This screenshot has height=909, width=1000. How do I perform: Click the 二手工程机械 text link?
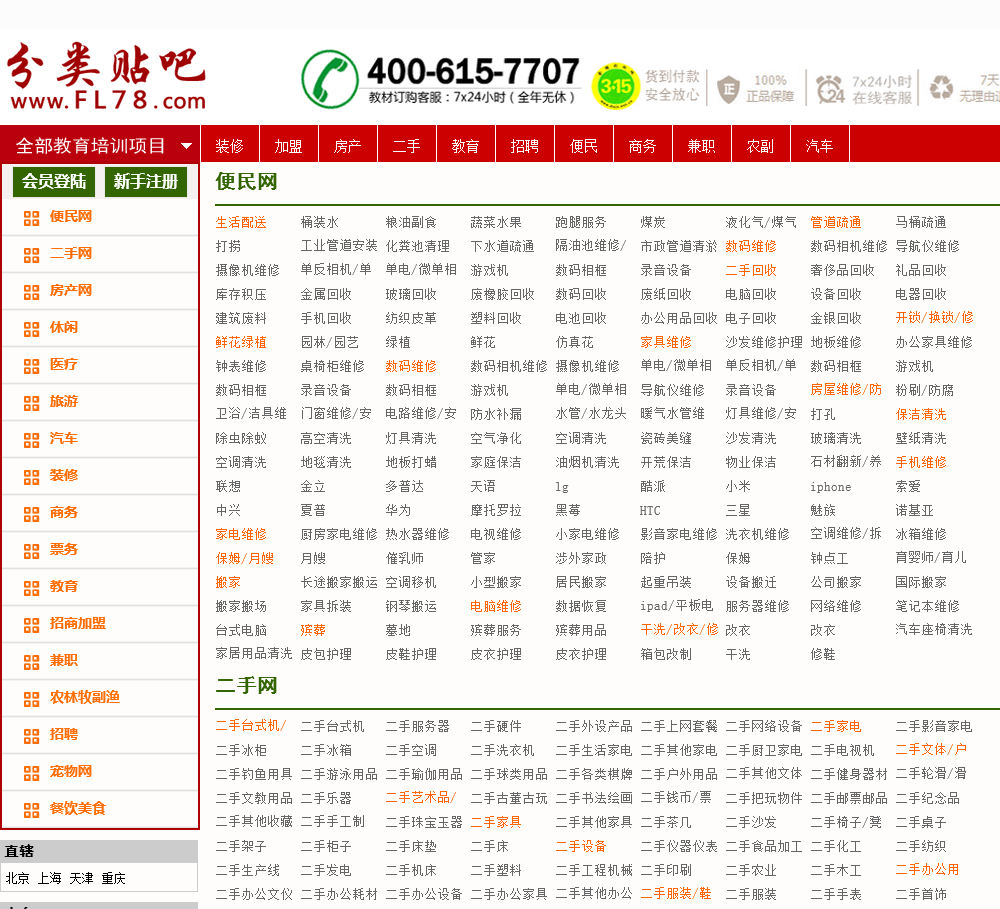(x=594, y=870)
